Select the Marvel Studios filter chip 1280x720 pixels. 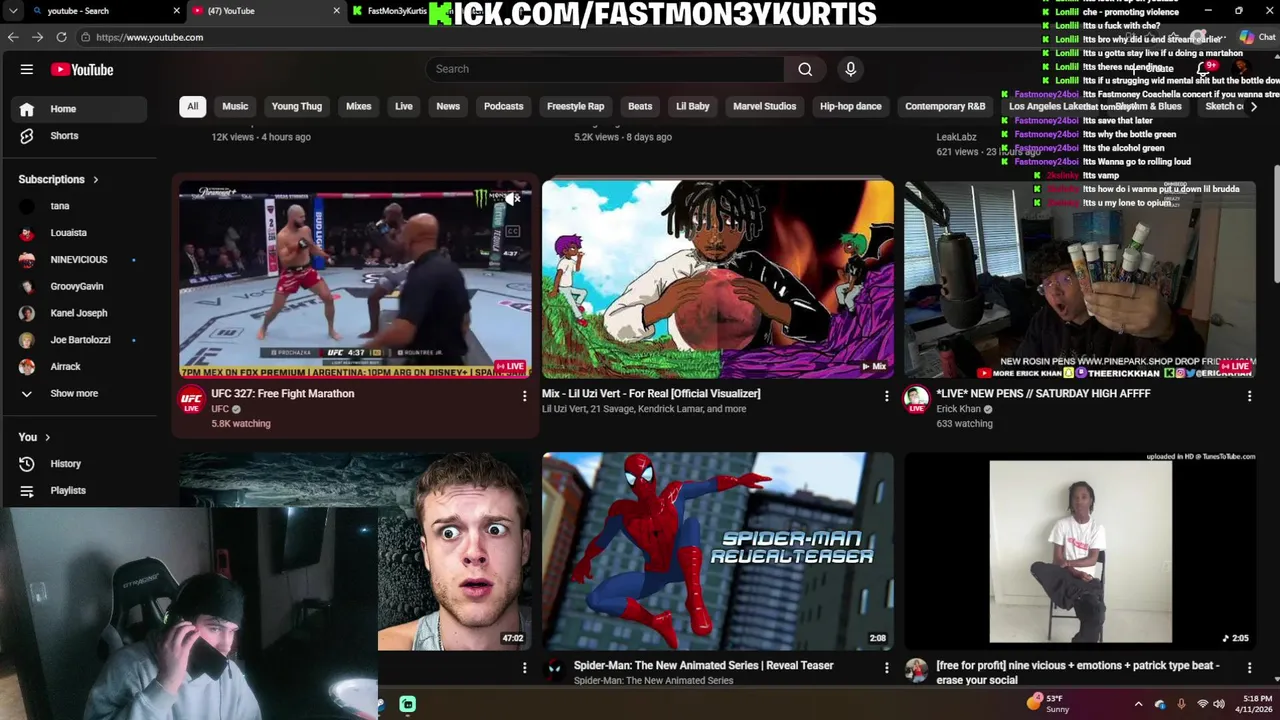point(764,106)
